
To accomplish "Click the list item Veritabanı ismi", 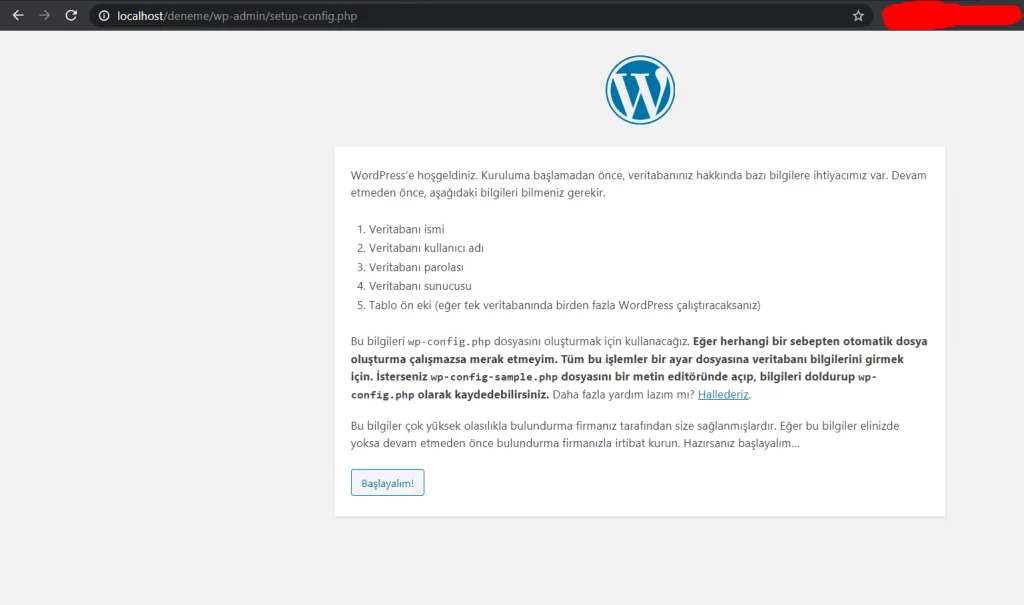I will tap(406, 229).
